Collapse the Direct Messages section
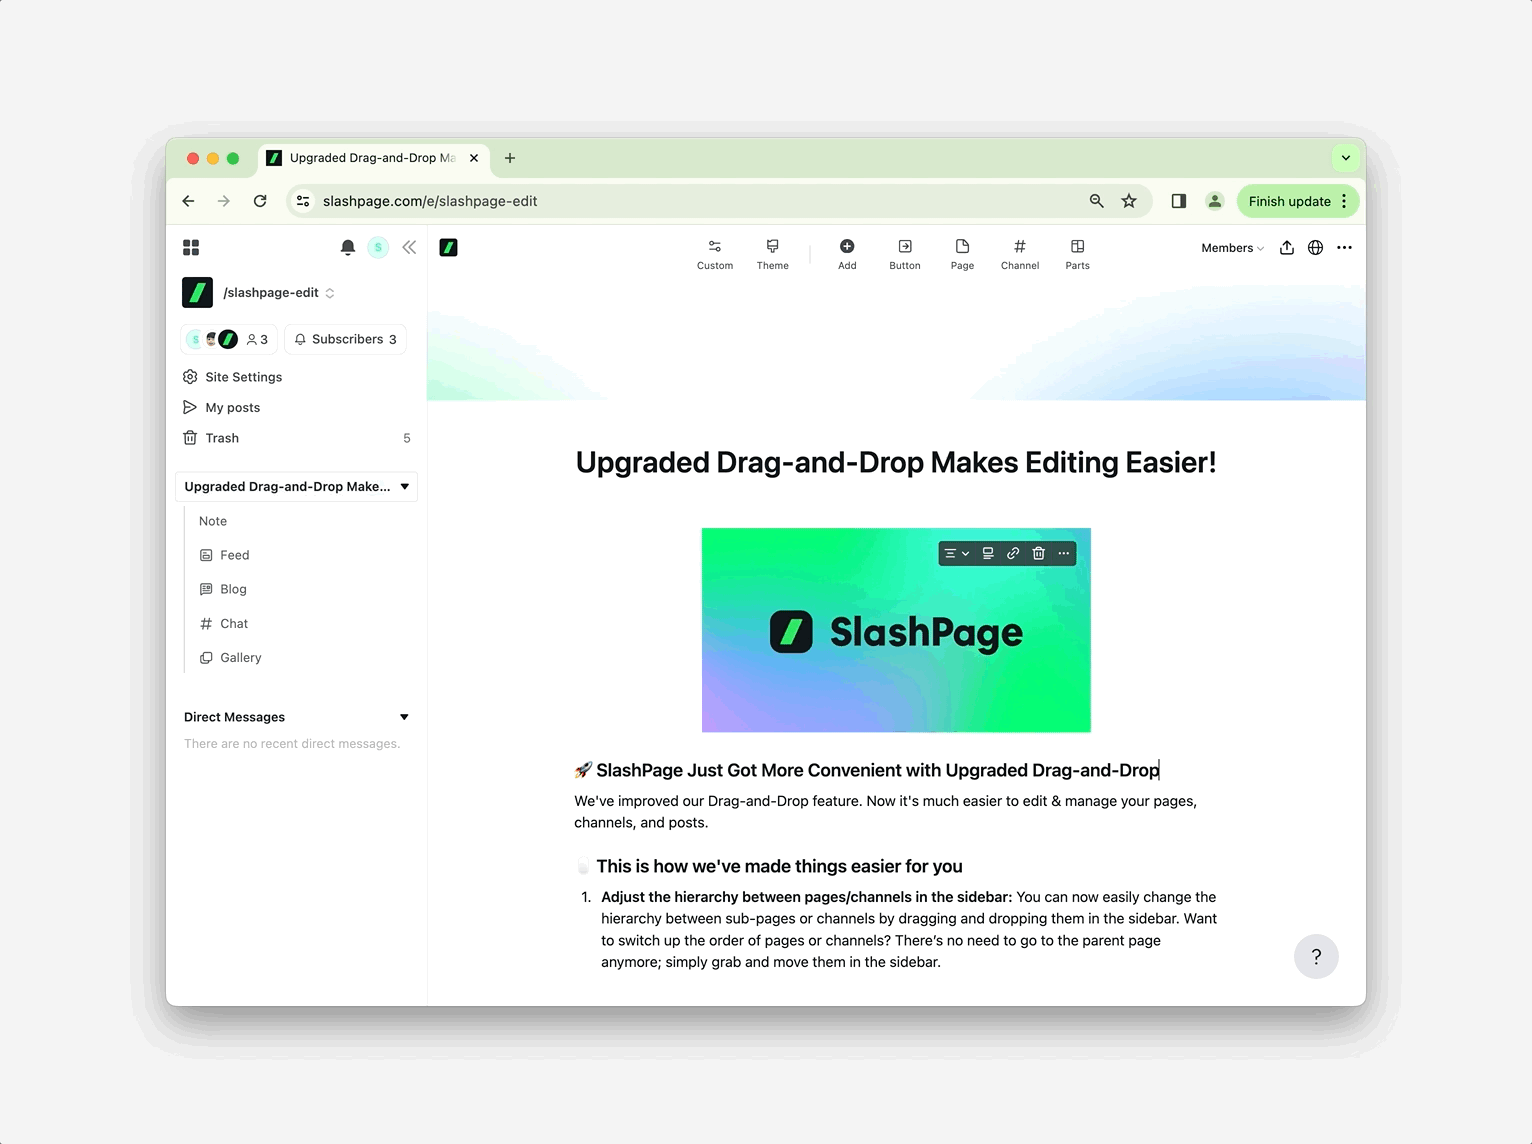The image size is (1532, 1144). coord(405,717)
